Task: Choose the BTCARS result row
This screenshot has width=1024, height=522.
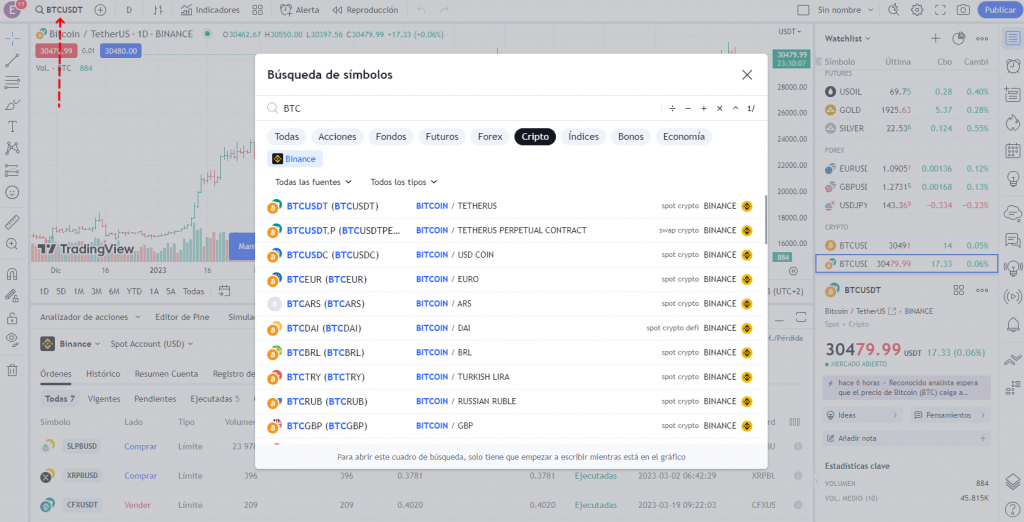Action: [510, 304]
